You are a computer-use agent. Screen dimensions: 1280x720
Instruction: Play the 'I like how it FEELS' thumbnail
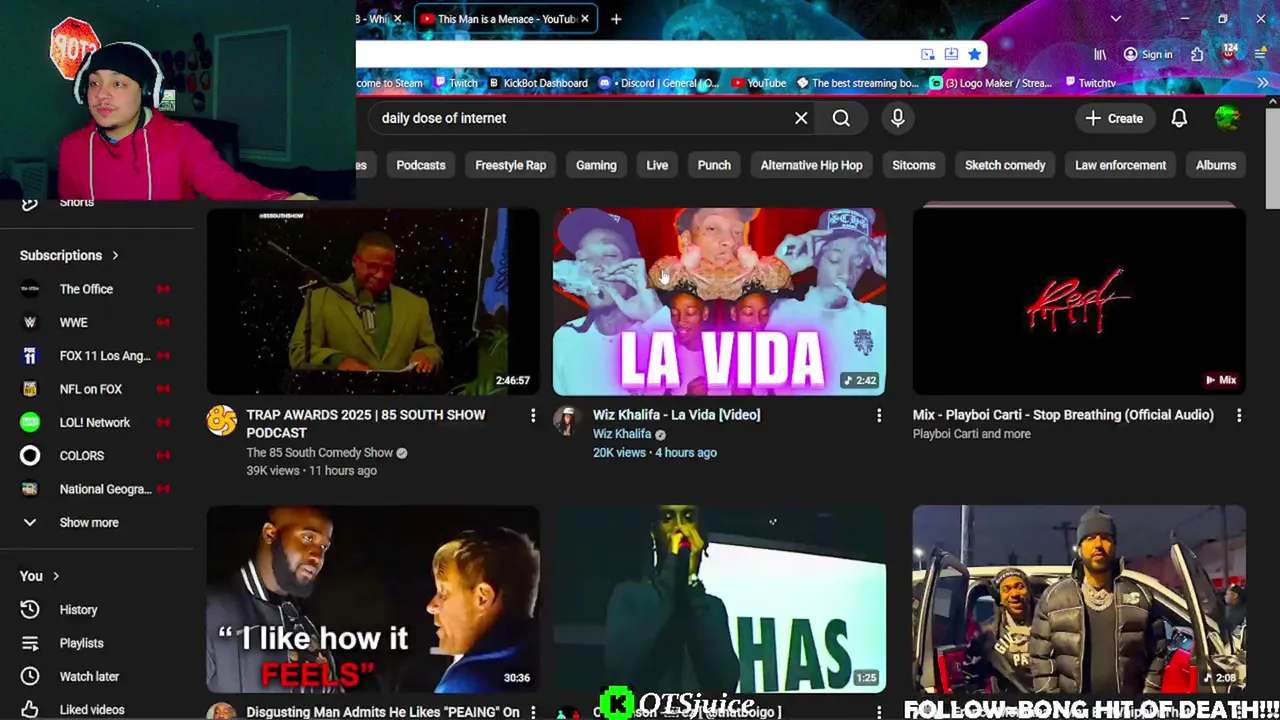point(373,599)
